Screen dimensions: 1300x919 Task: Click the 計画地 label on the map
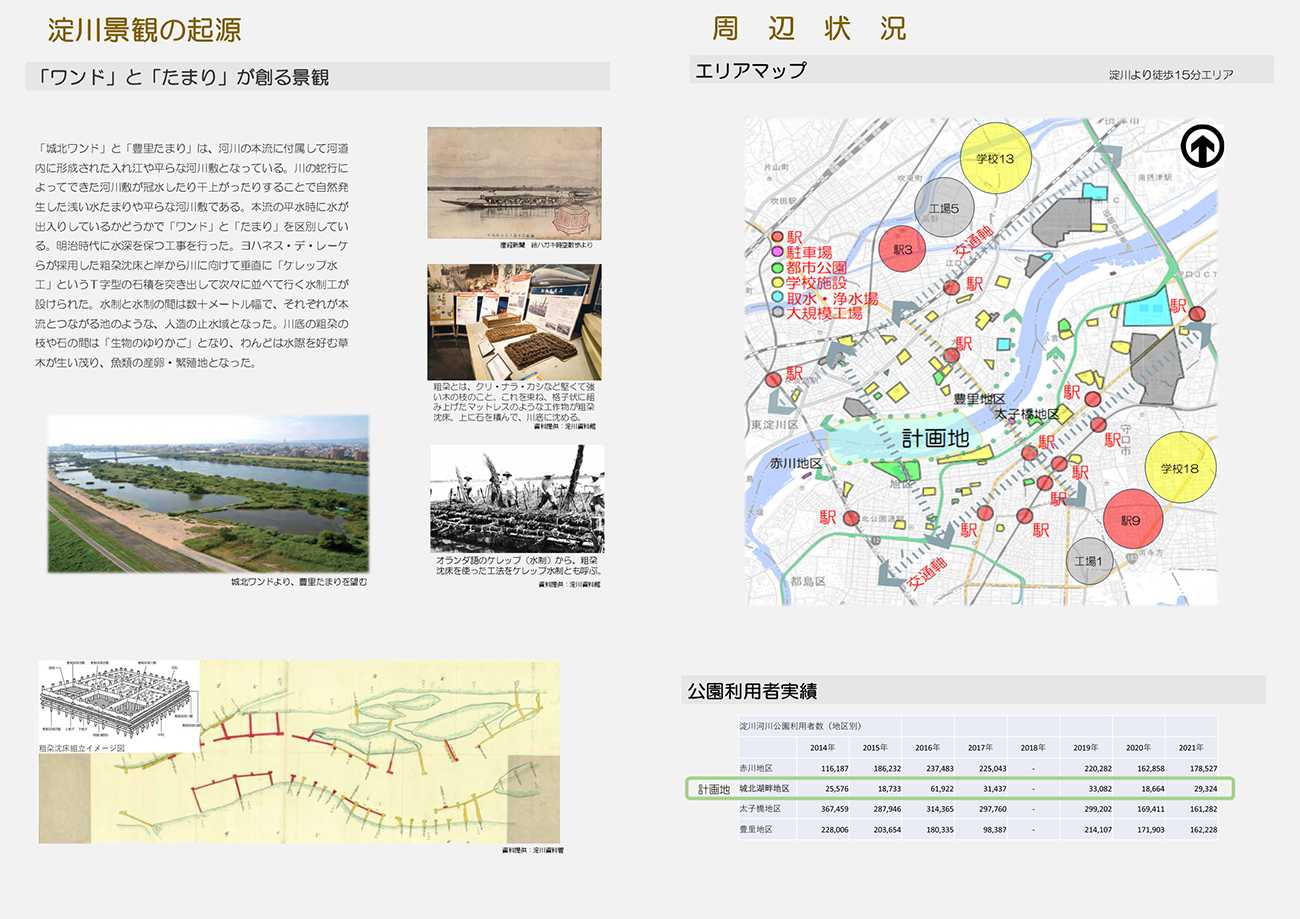pos(935,438)
